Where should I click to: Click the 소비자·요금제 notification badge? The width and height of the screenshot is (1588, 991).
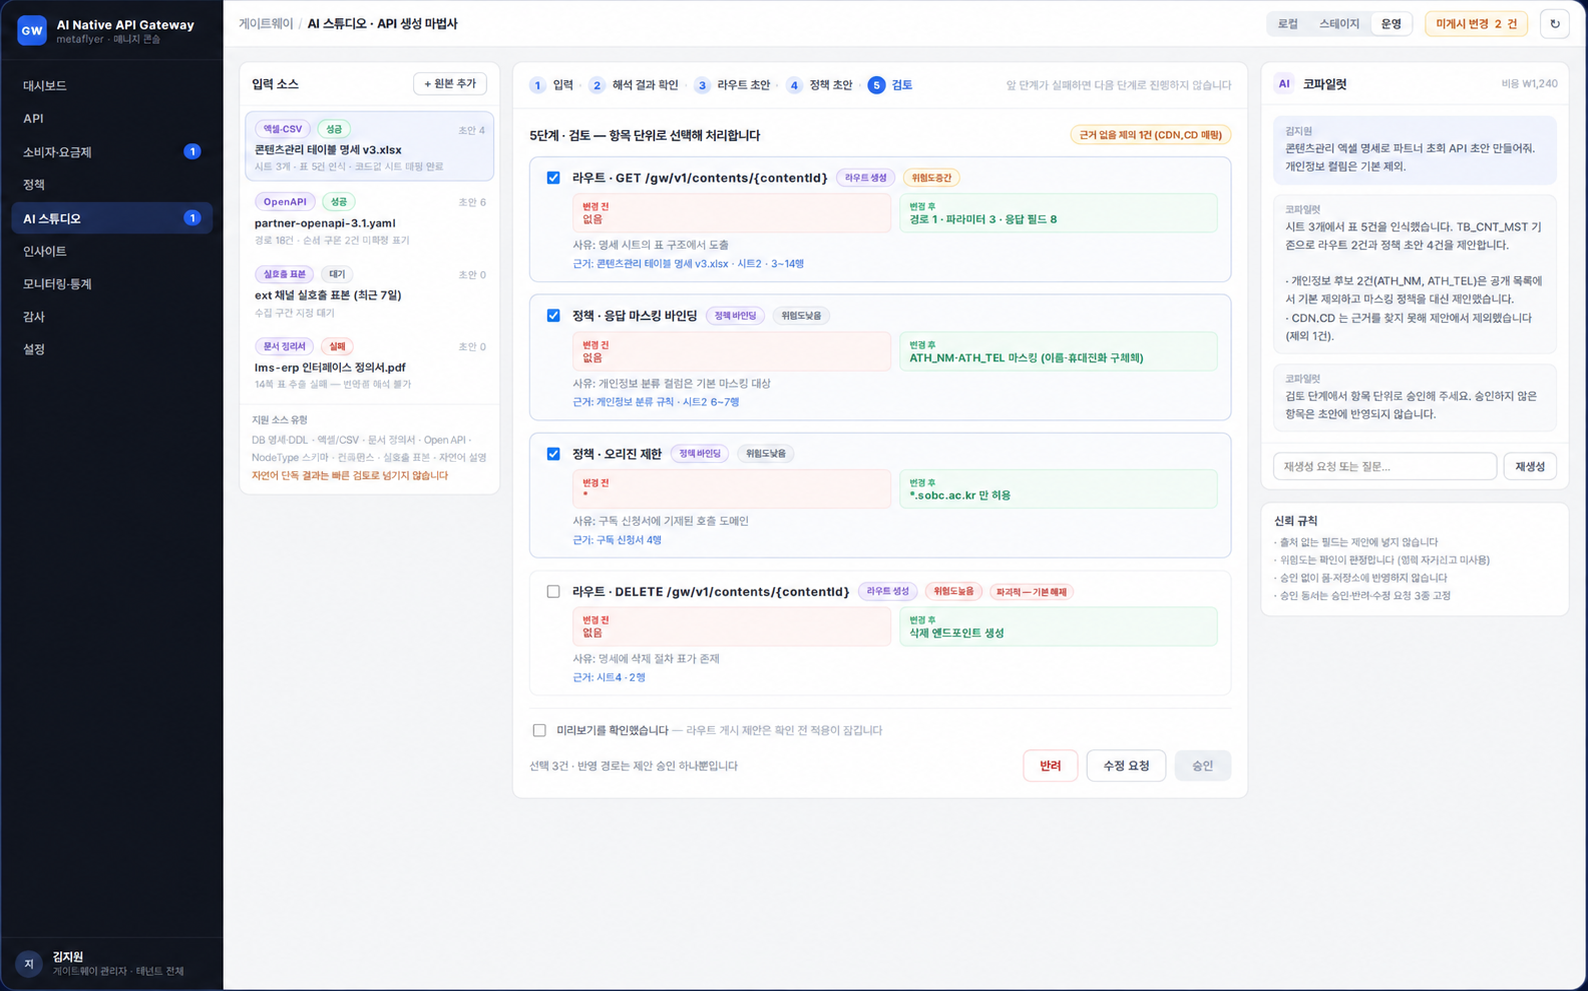tap(192, 152)
